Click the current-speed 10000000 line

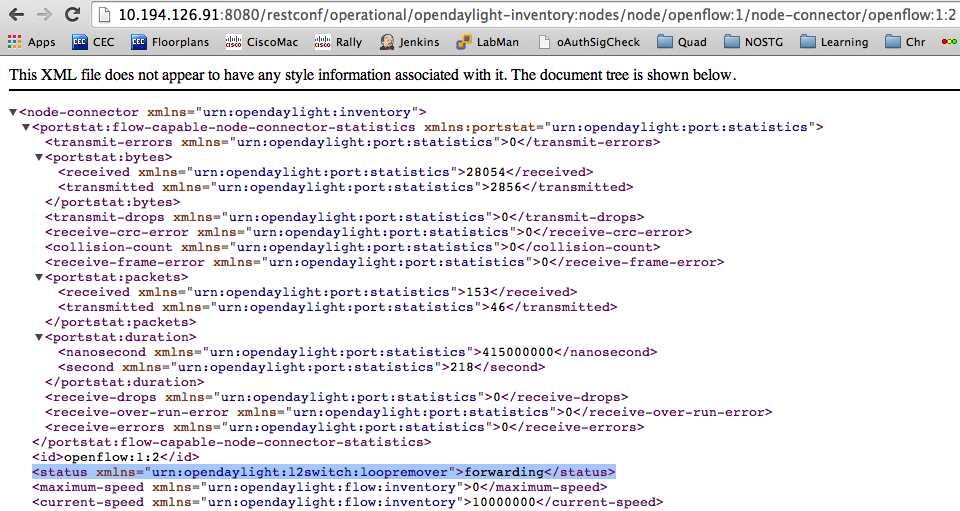pos(348,502)
